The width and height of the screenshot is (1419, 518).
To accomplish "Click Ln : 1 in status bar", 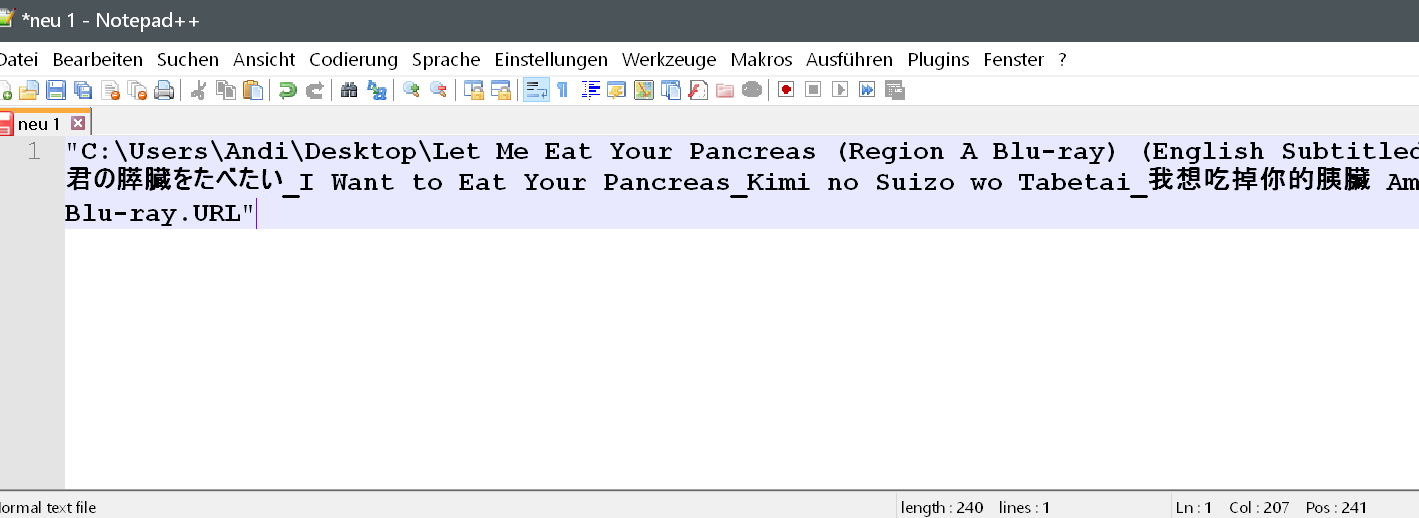I will tap(1194, 508).
